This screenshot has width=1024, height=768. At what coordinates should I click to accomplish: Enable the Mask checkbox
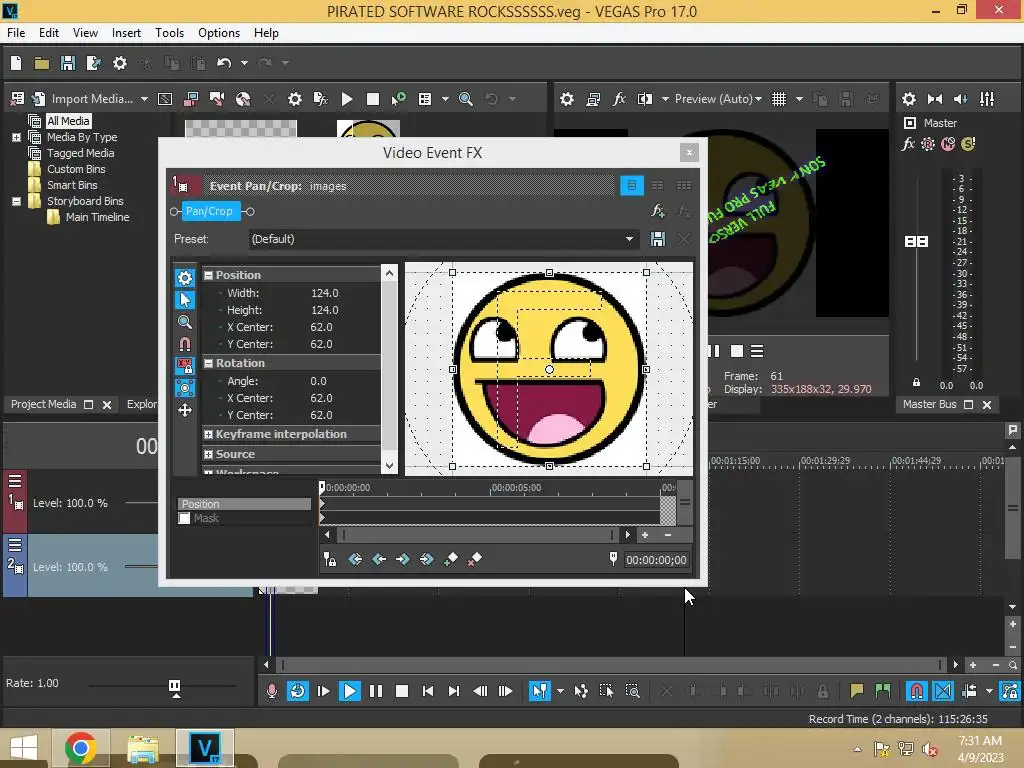pyautogui.click(x=184, y=519)
